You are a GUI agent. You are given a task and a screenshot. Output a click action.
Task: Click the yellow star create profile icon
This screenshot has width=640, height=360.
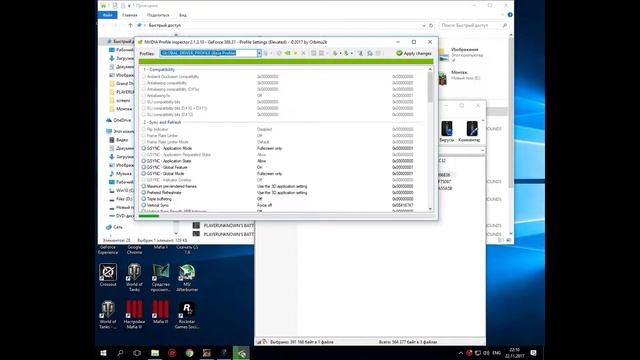point(296,53)
